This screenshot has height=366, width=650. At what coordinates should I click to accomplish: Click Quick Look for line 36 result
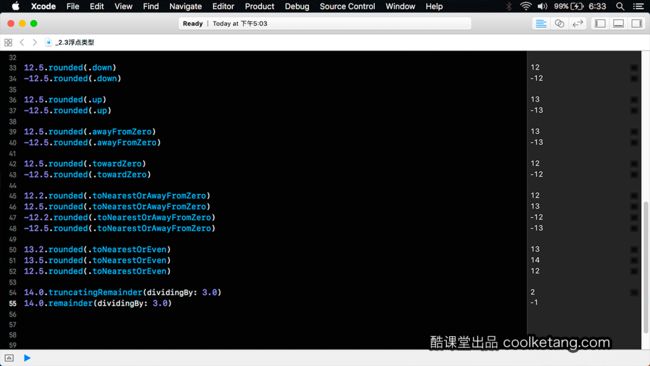pos(634,99)
